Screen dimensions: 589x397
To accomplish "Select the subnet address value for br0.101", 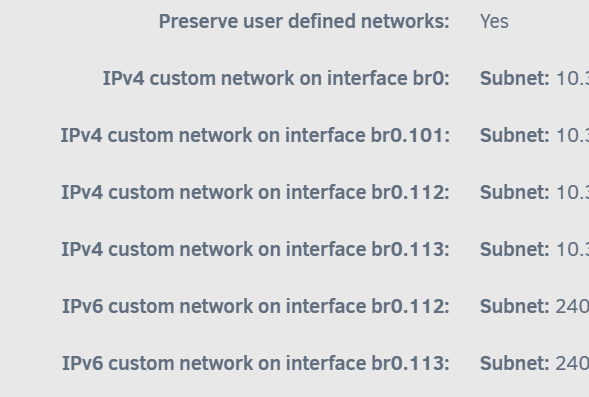I will click(x=572, y=136).
